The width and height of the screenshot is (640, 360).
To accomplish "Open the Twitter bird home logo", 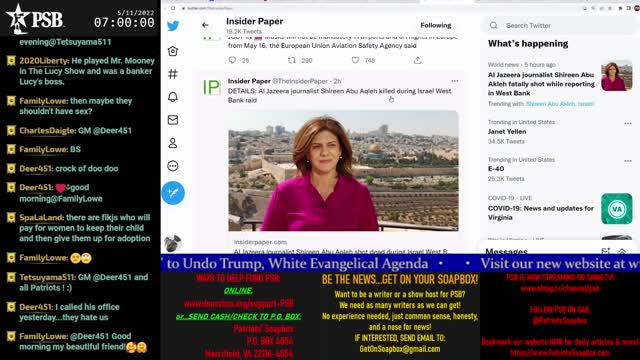I will click(173, 26).
